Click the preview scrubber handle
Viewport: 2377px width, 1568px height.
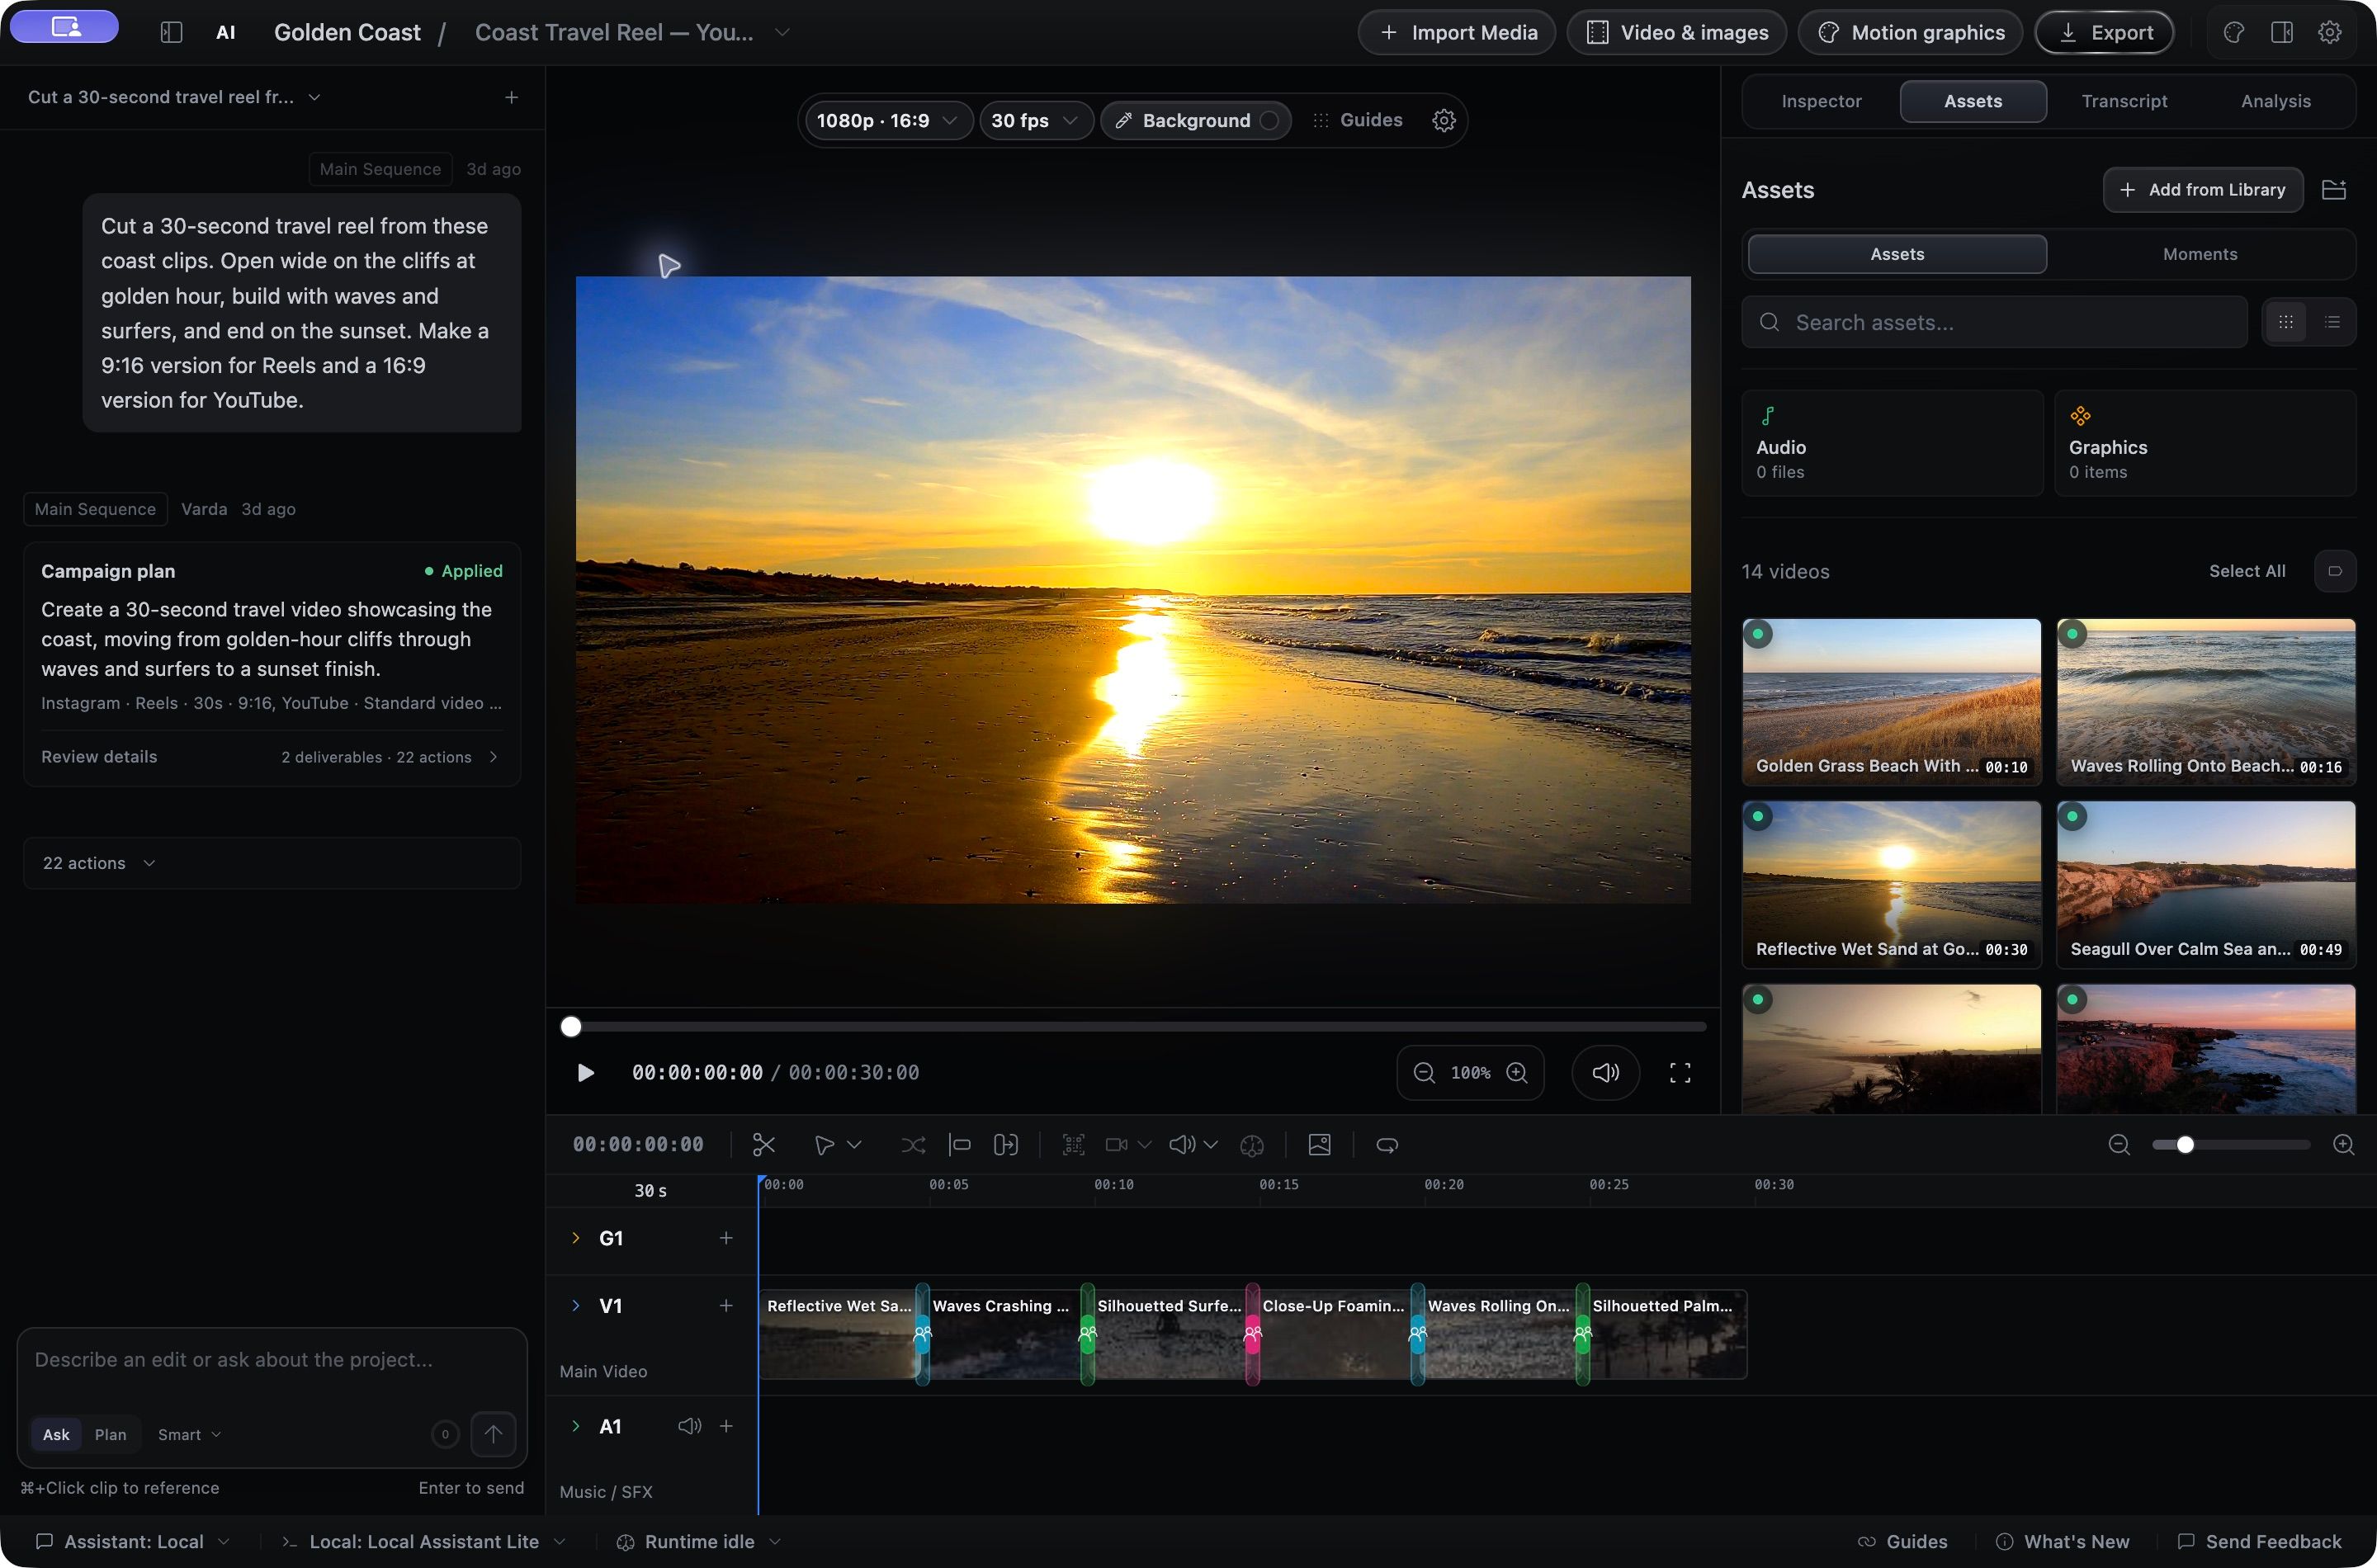point(571,1026)
